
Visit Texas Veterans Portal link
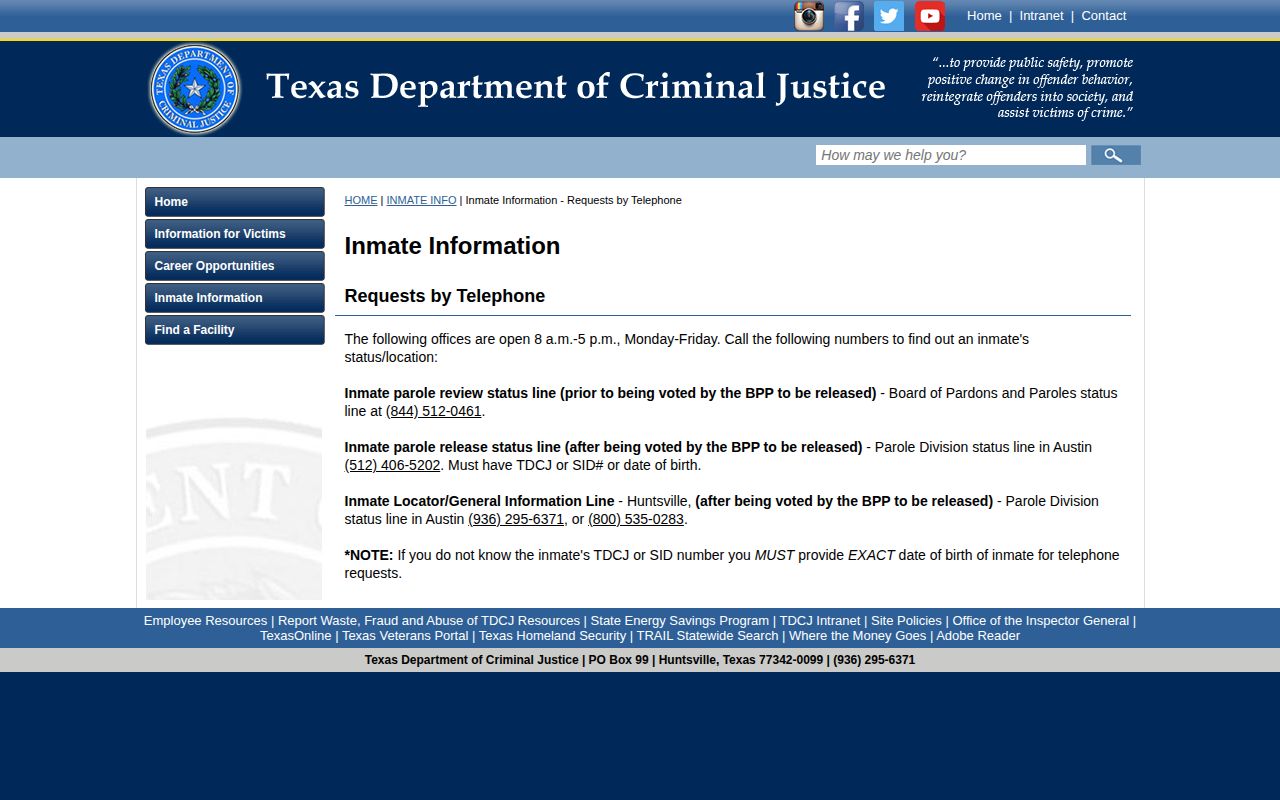click(405, 636)
